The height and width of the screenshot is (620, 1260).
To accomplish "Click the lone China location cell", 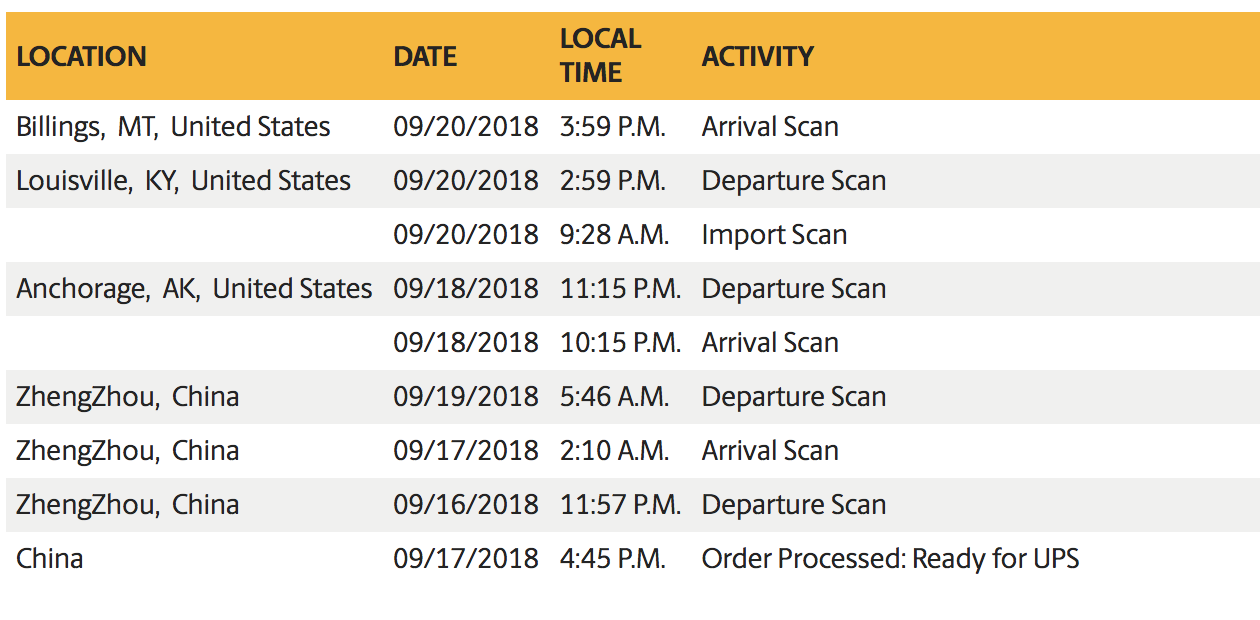I will point(49,559).
